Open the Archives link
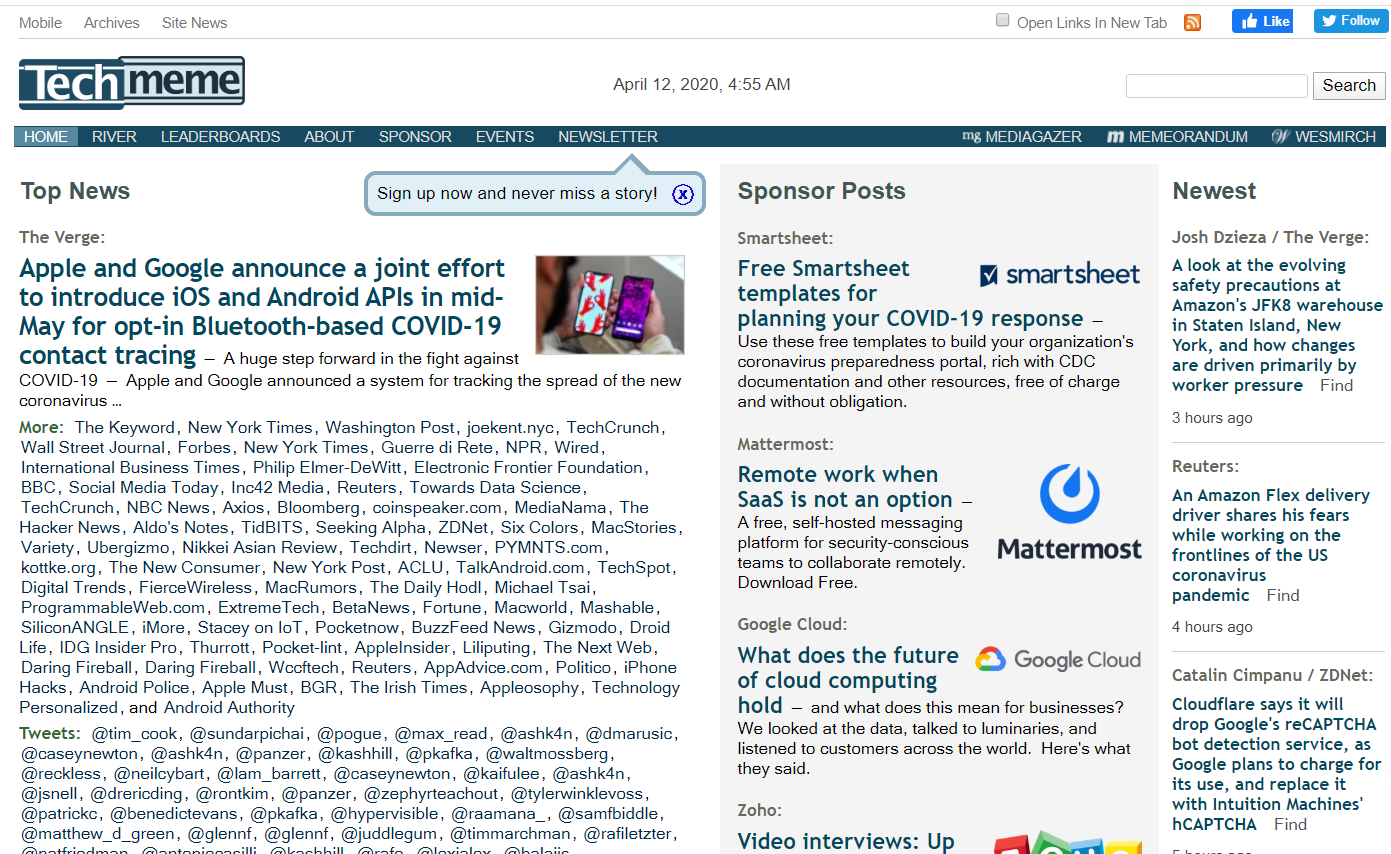Screen dimensions: 1391x854 112,22
